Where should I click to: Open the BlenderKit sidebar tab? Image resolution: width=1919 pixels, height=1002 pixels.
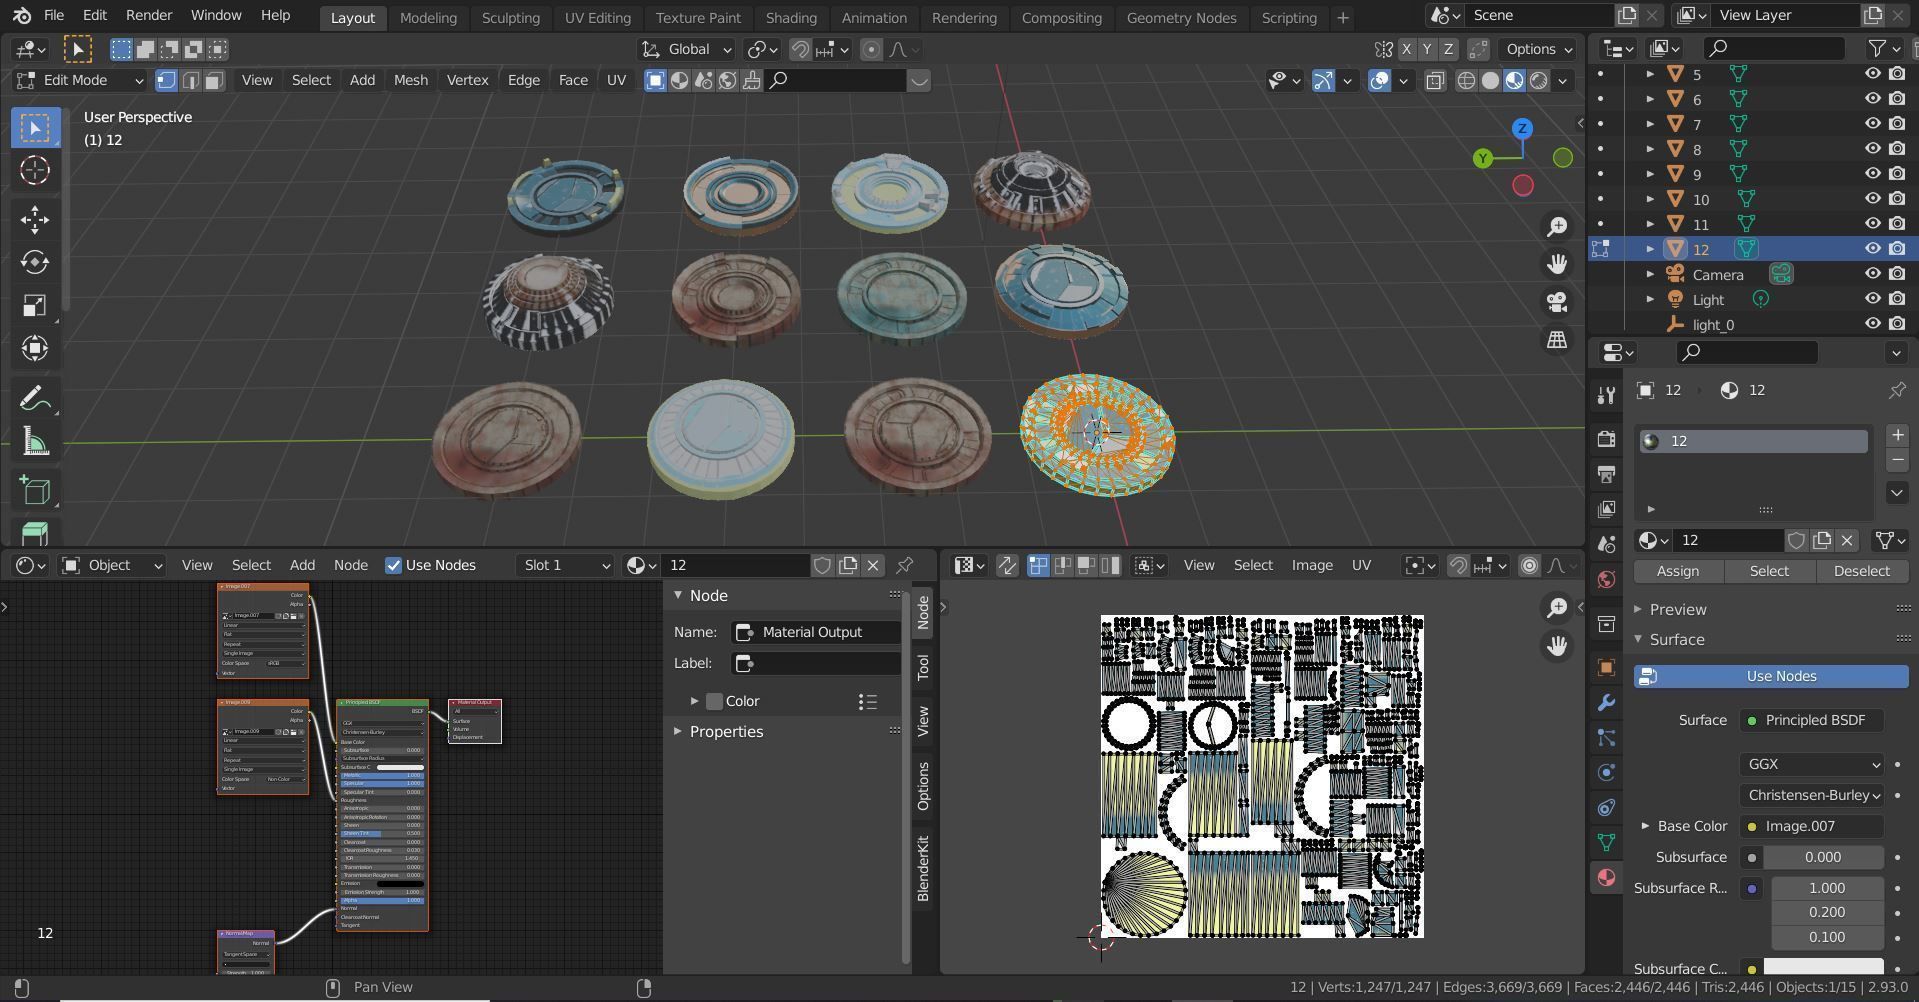click(x=923, y=868)
